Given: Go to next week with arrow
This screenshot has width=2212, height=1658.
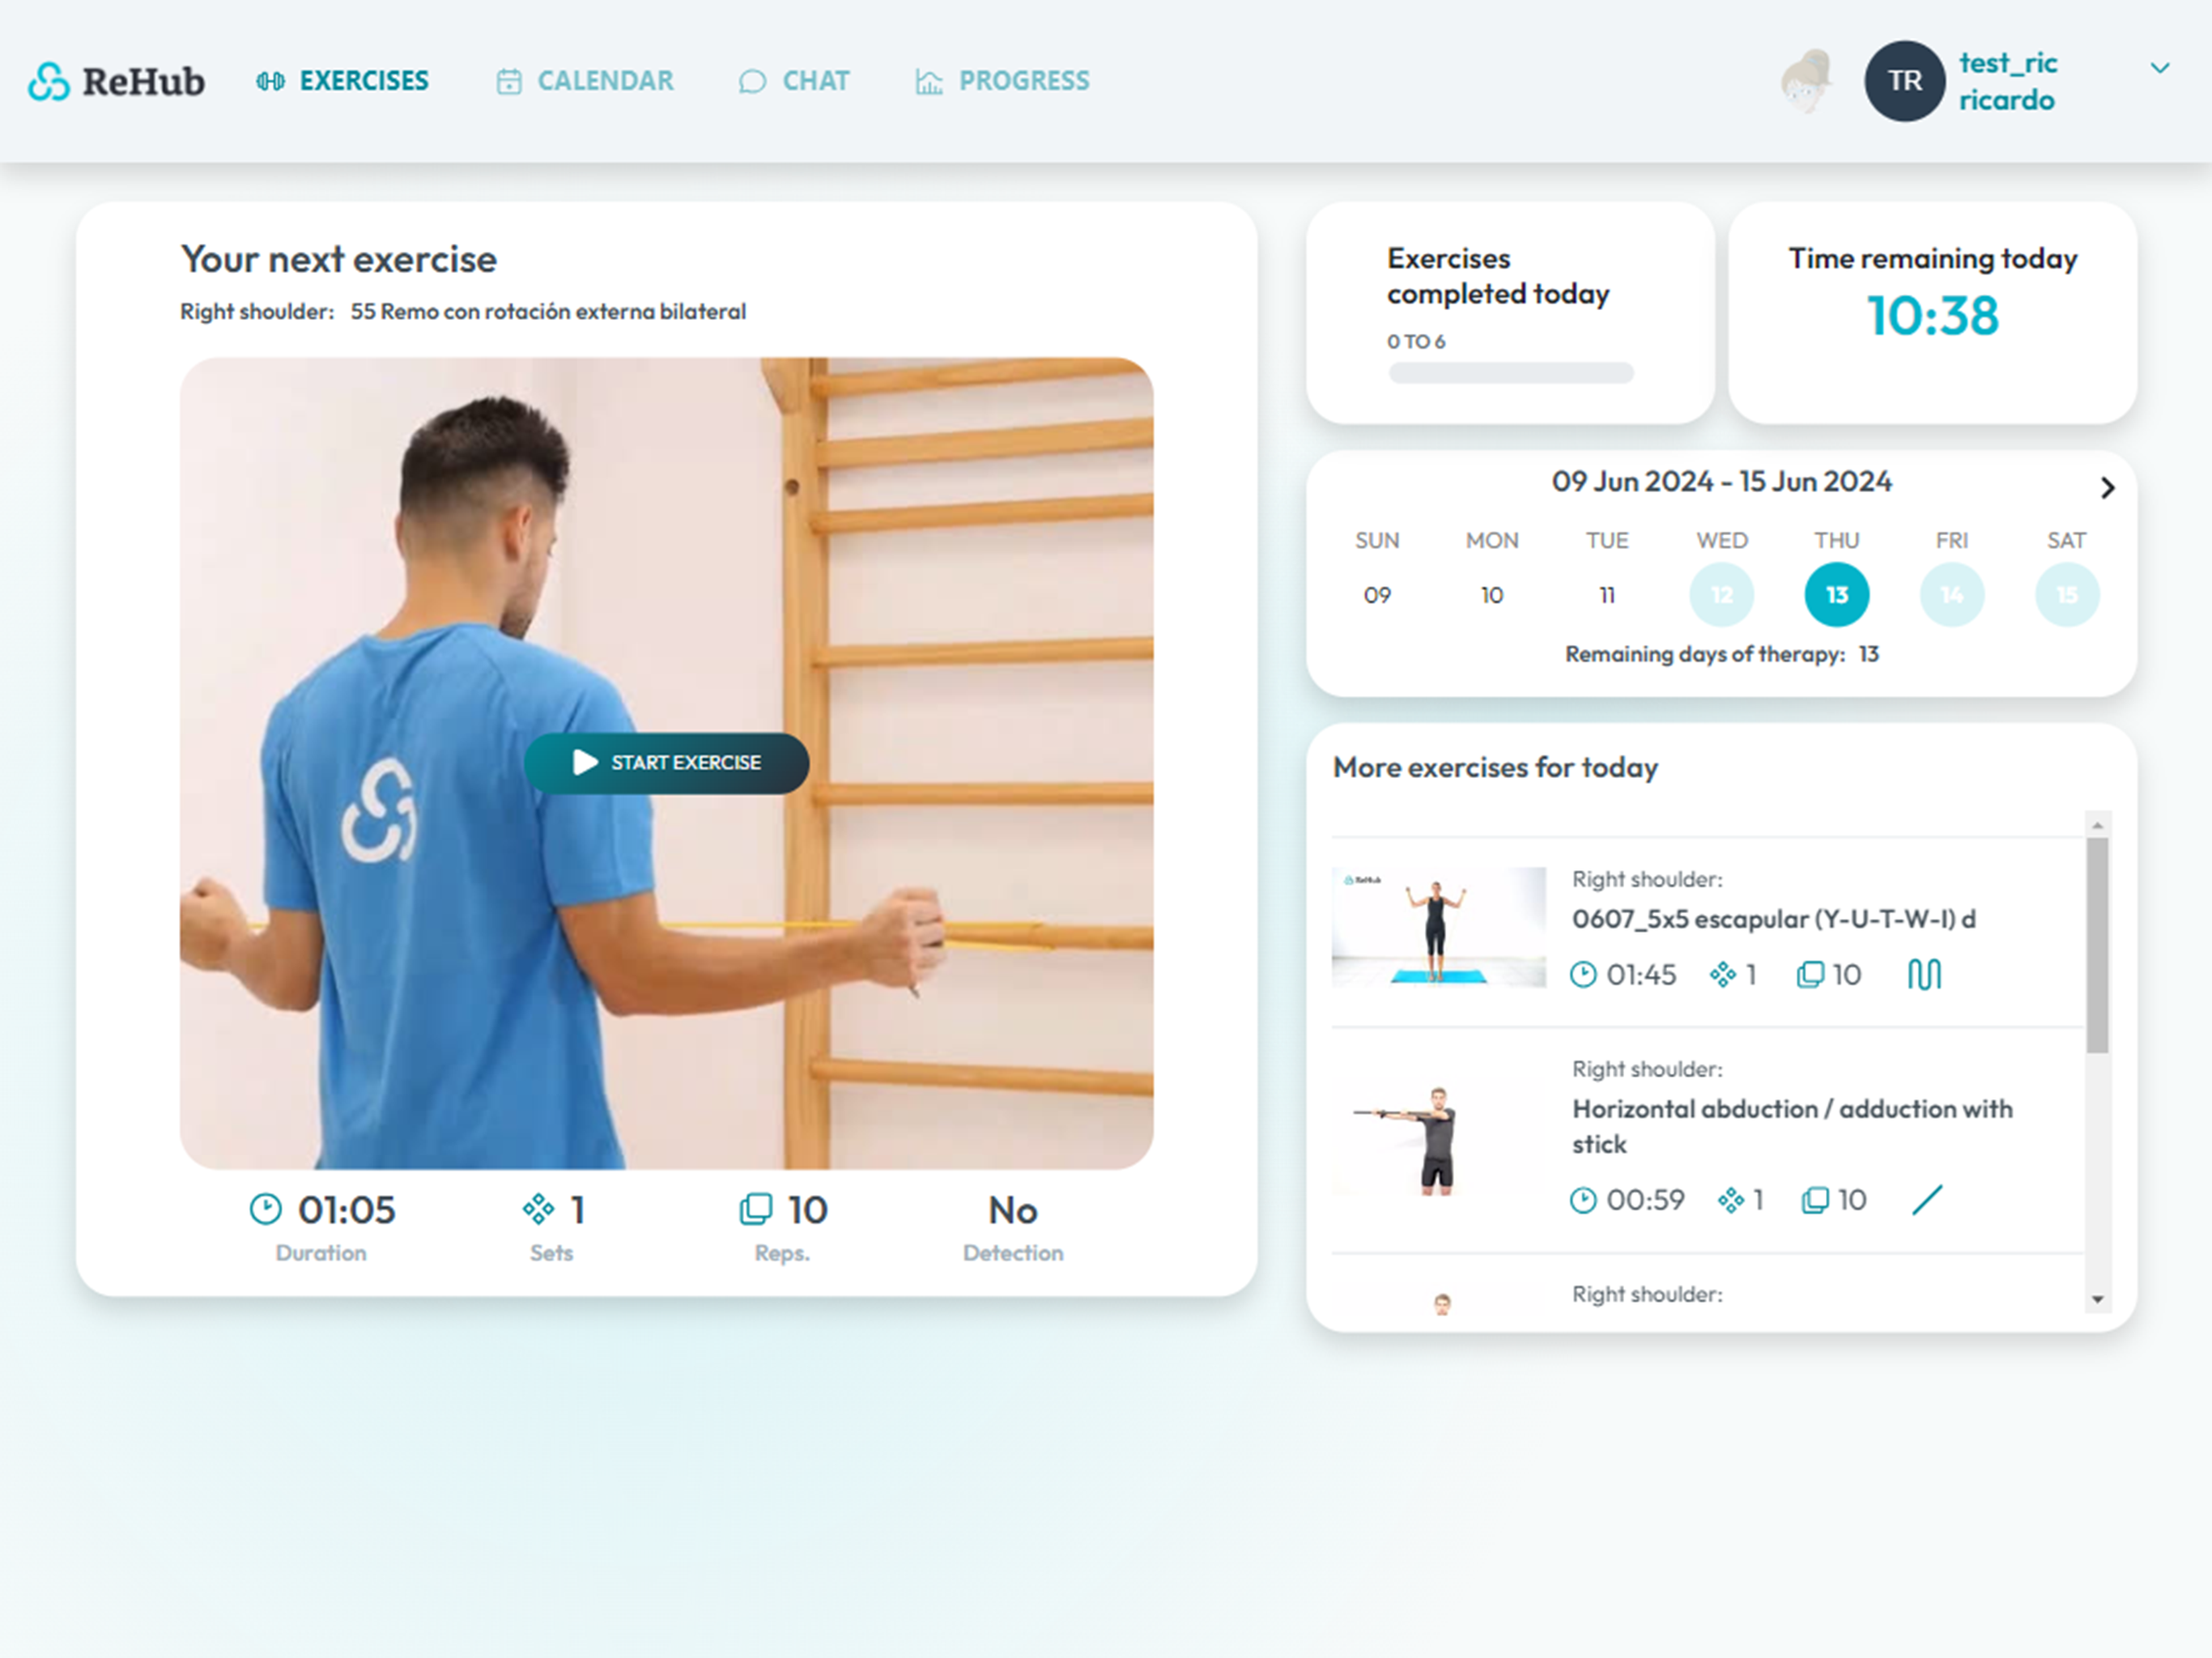Looking at the screenshot, I should click(x=2107, y=488).
